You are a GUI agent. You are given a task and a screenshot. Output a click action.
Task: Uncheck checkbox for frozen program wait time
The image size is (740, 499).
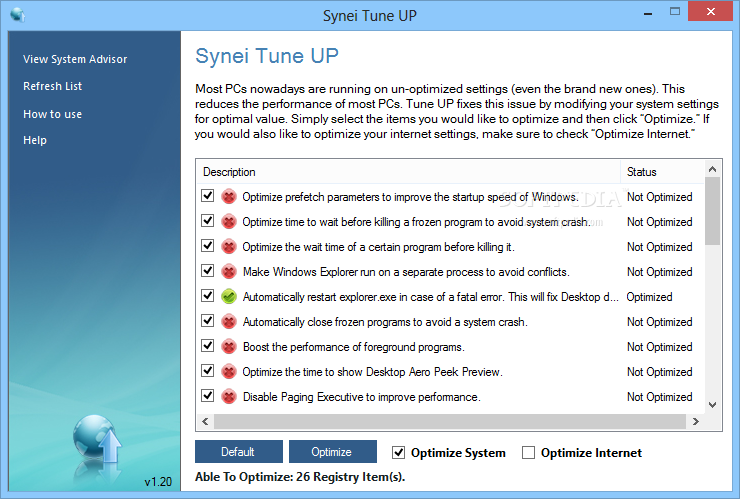pos(208,220)
